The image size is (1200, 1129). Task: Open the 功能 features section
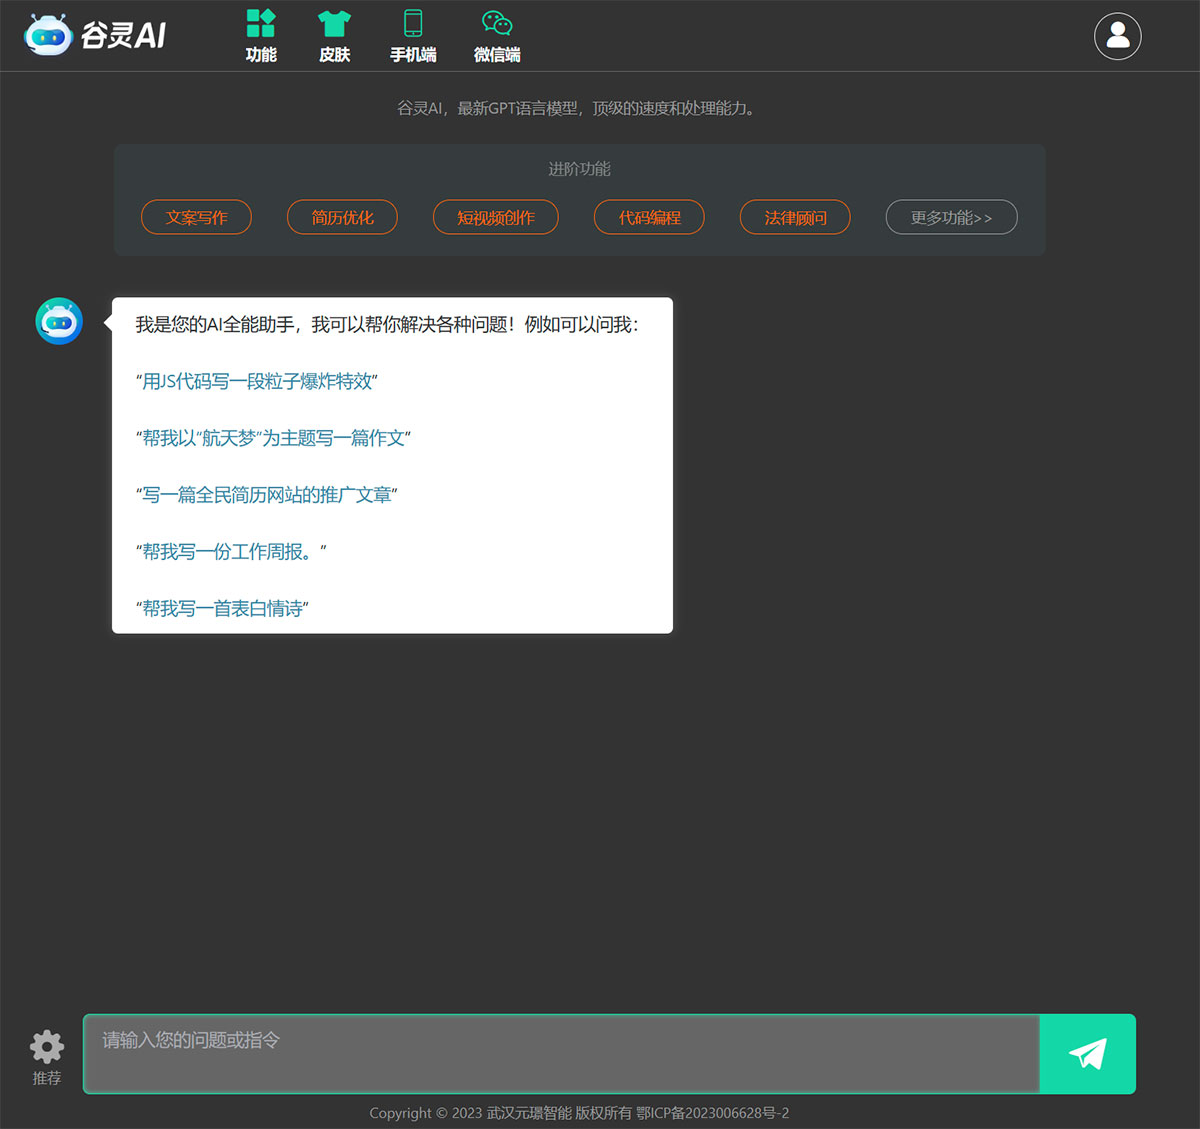point(261,35)
